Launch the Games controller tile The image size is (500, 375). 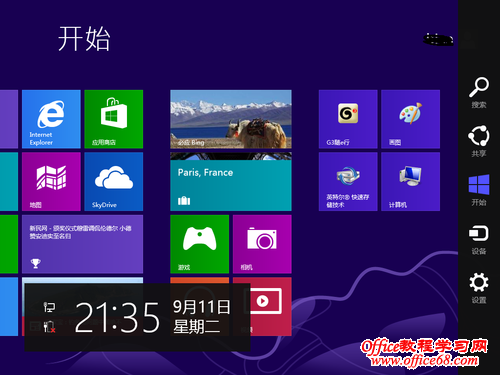(199, 244)
